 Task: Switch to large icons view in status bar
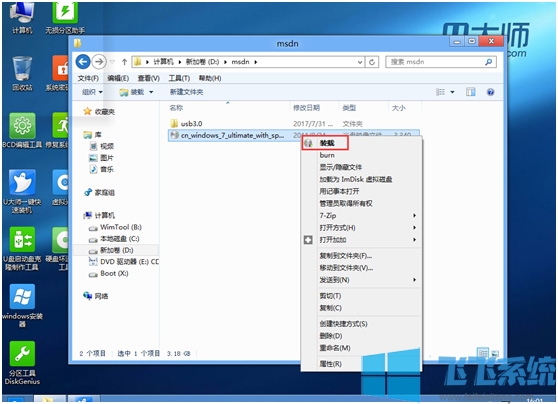click(x=495, y=353)
